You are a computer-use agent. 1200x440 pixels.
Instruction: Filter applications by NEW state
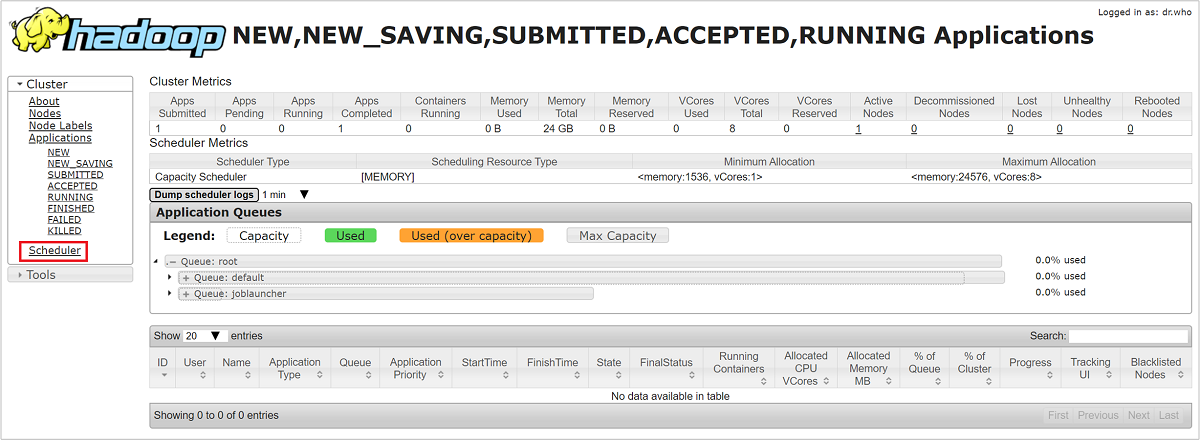[58, 152]
